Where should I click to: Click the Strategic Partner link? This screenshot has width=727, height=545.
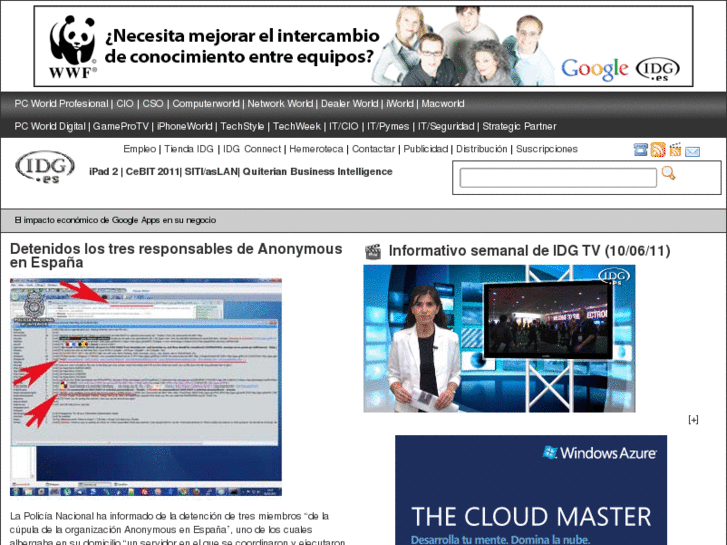519,126
